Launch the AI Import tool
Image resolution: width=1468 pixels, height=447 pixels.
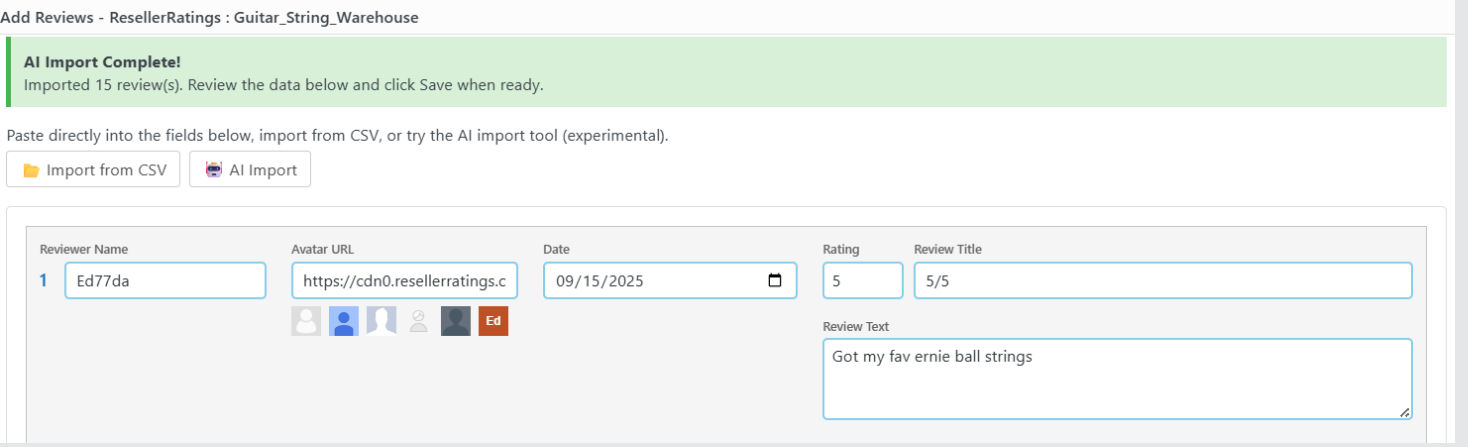250,170
